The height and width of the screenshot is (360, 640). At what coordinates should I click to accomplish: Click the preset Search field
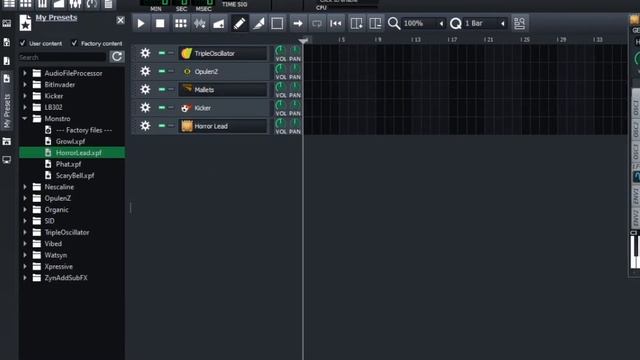coord(62,57)
